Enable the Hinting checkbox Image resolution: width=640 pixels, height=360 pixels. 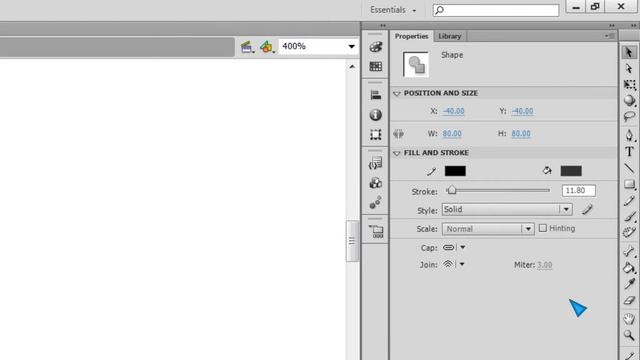542,228
